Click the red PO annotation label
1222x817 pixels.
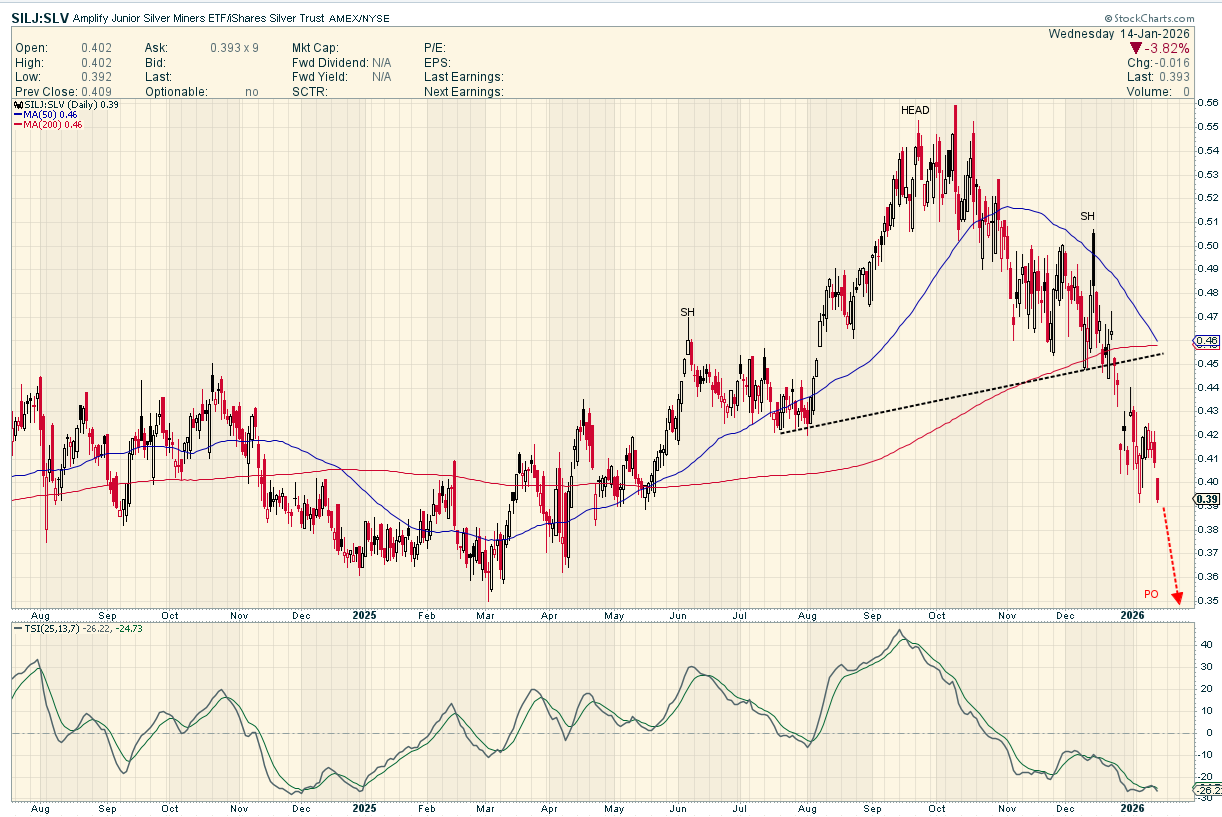tap(1151, 594)
